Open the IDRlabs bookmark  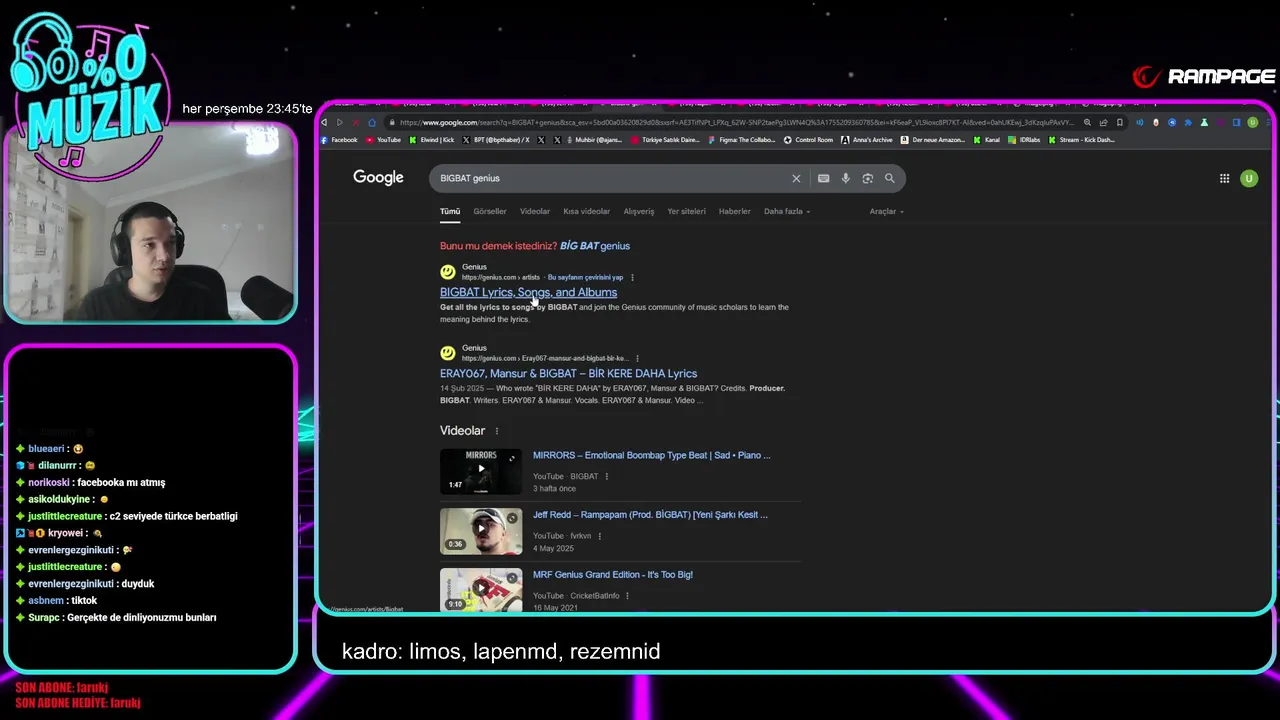pyautogui.click(x=1024, y=140)
